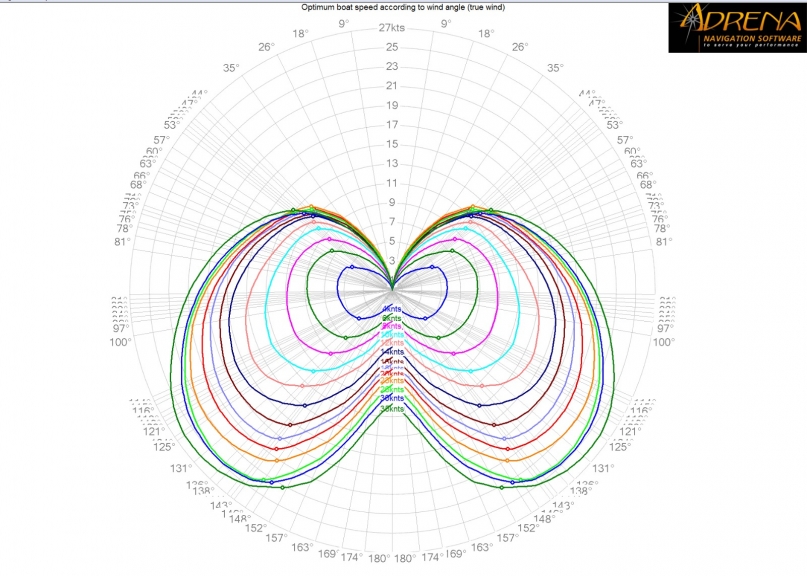Image resolution: width=807 pixels, height=576 pixels.
Task: Click the 81° label on the right side
Action: (x=664, y=242)
